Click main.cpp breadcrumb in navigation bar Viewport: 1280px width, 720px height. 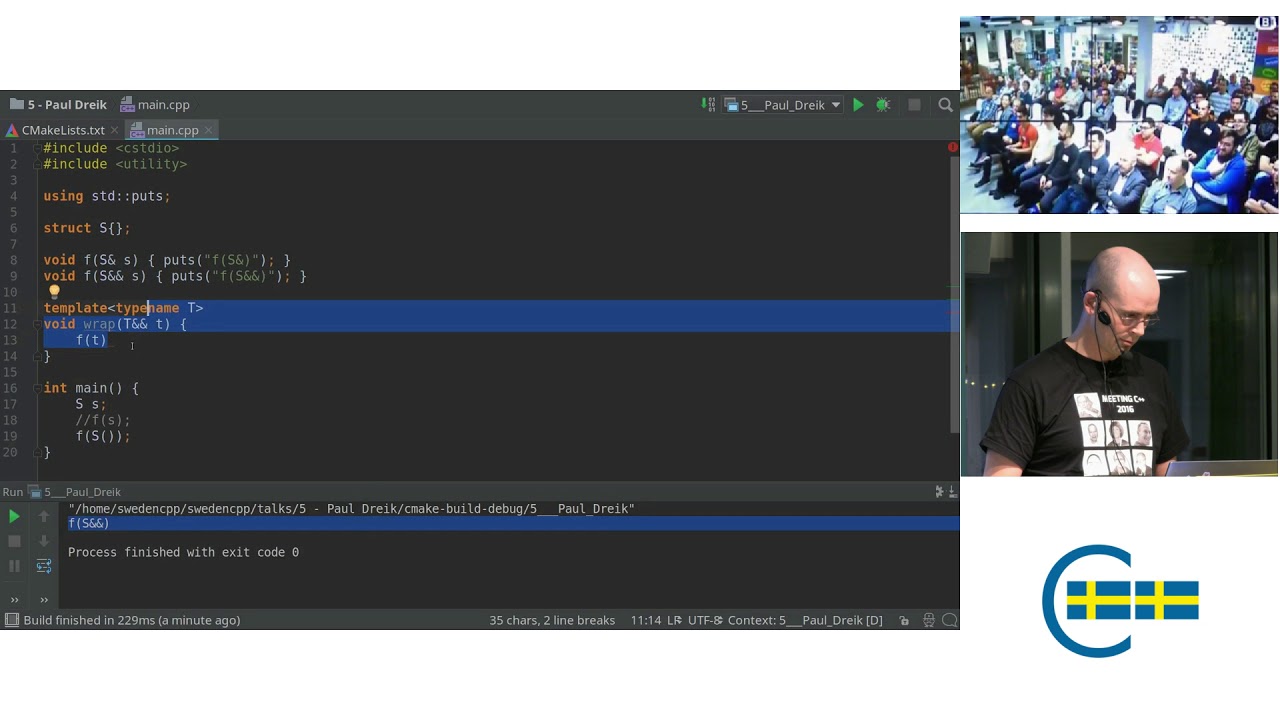tap(155, 104)
